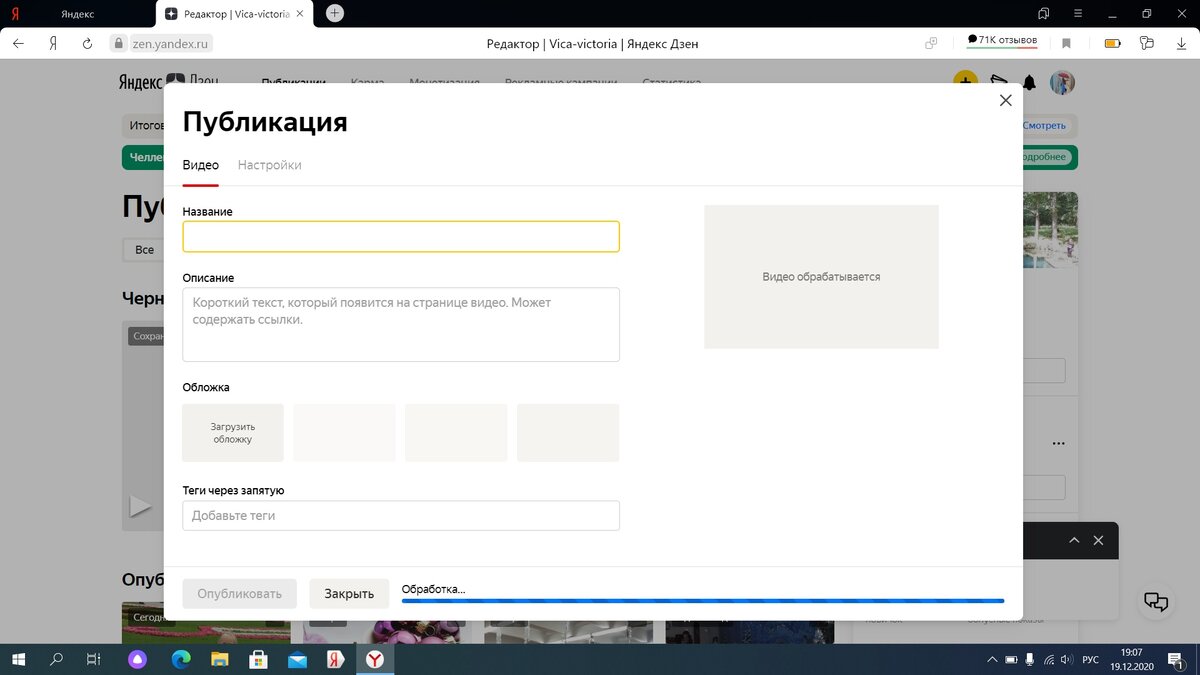The image size is (1200, 675).
Task: Click the Закрыть button
Action: (x=349, y=593)
